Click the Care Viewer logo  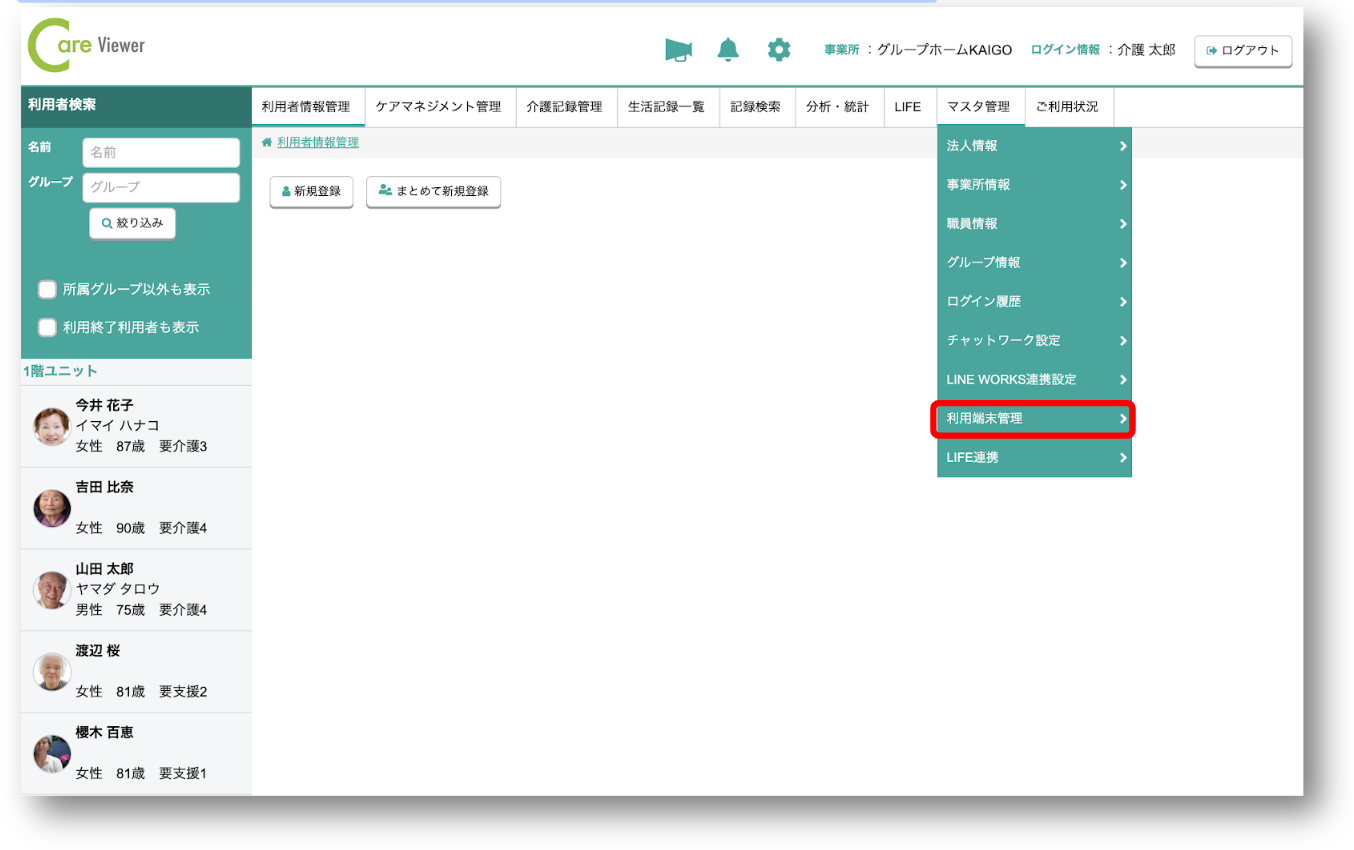pos(87,46)
